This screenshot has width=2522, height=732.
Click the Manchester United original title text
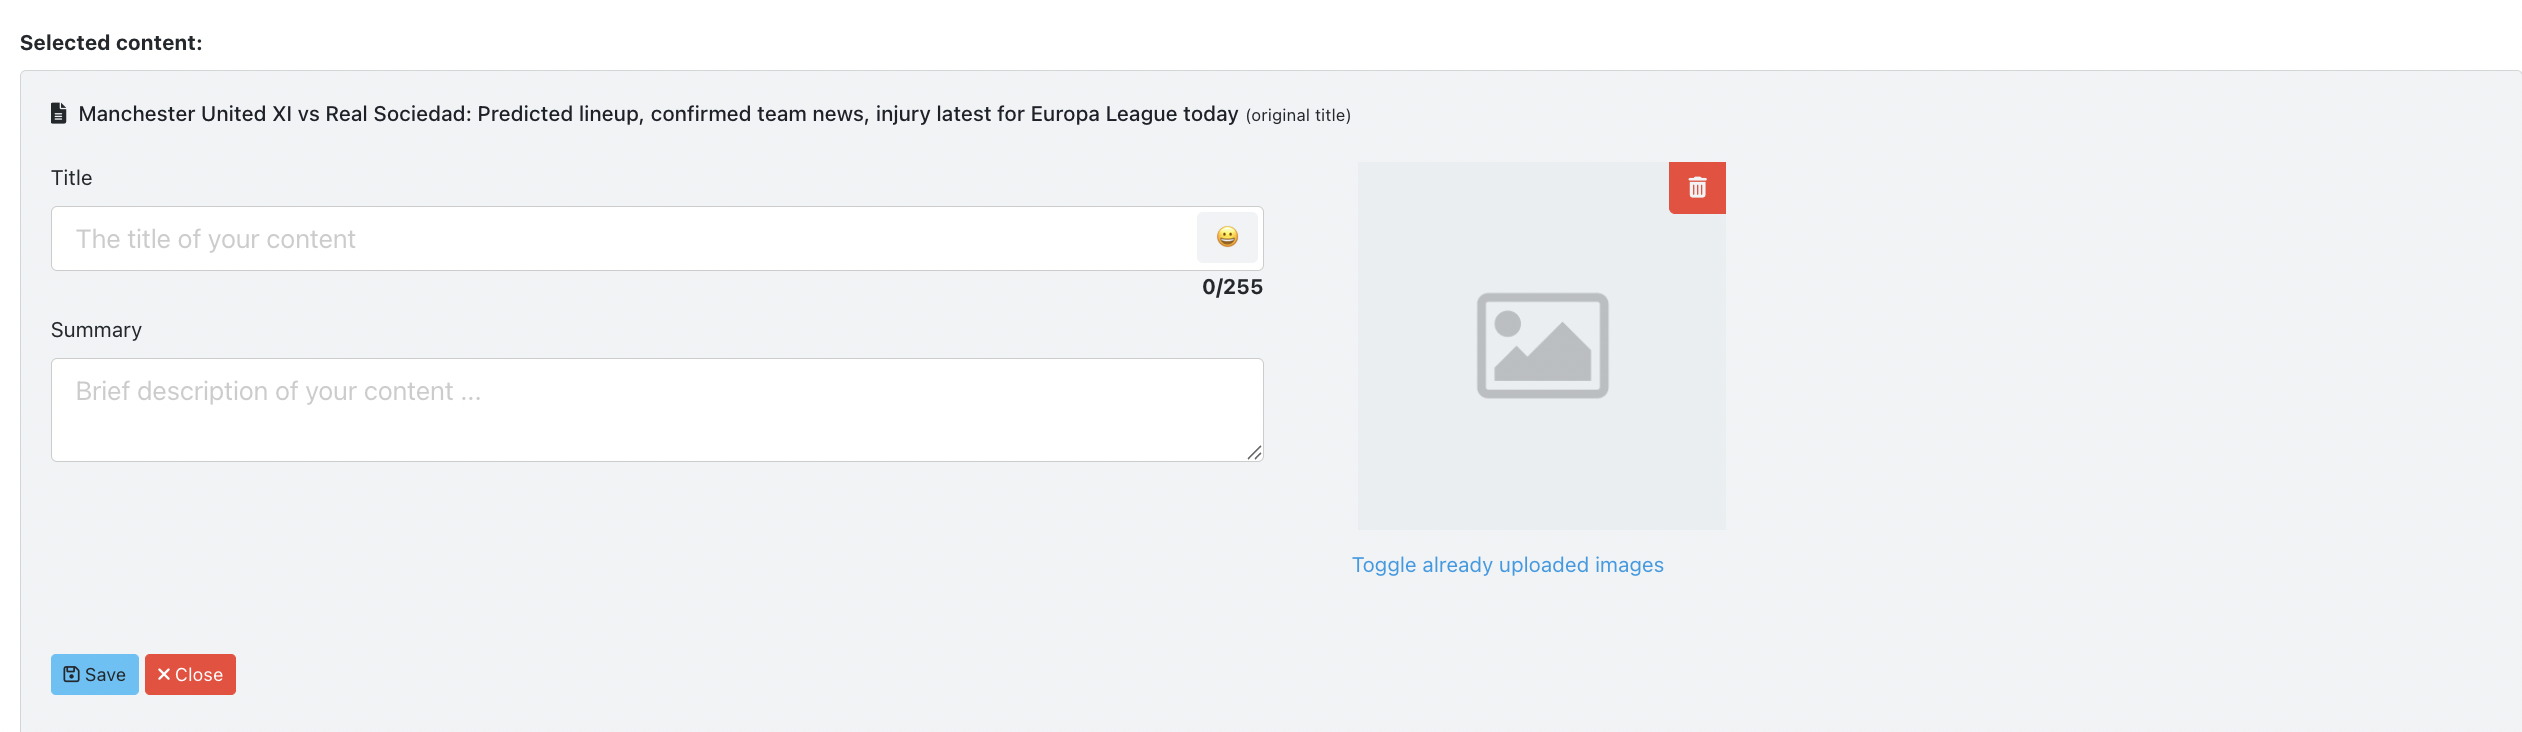(x=658, y=114)
